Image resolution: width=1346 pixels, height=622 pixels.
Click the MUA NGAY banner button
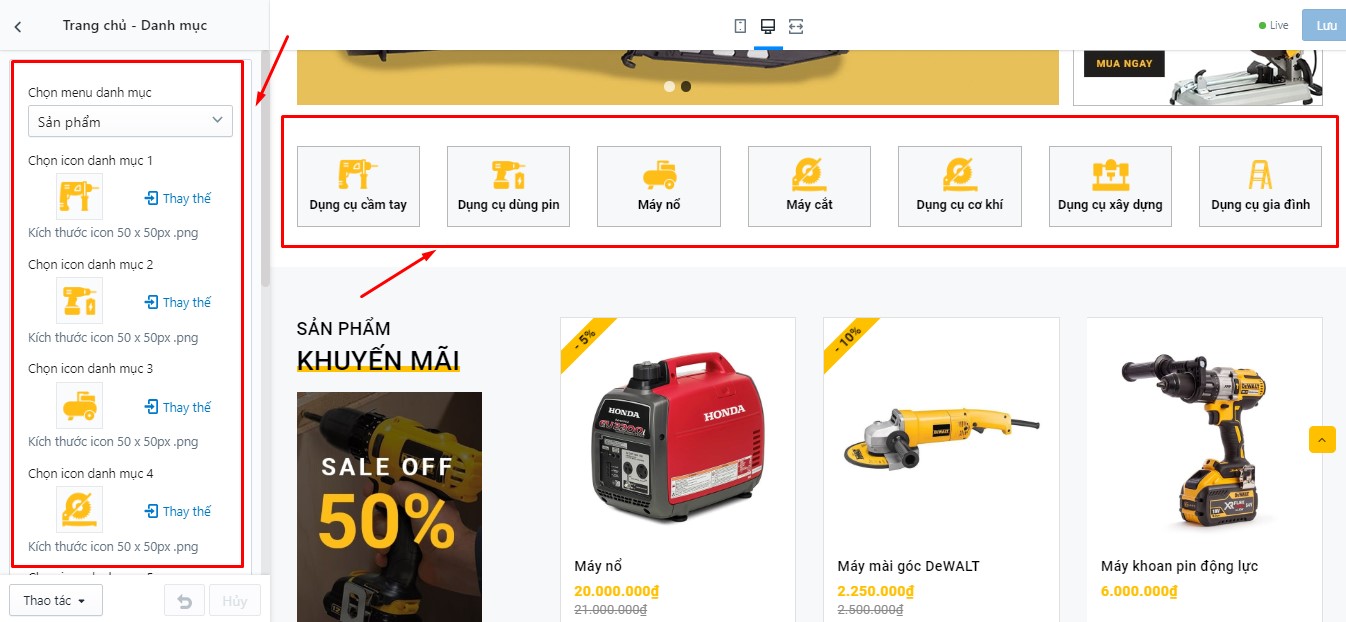tap(1124, 63)
